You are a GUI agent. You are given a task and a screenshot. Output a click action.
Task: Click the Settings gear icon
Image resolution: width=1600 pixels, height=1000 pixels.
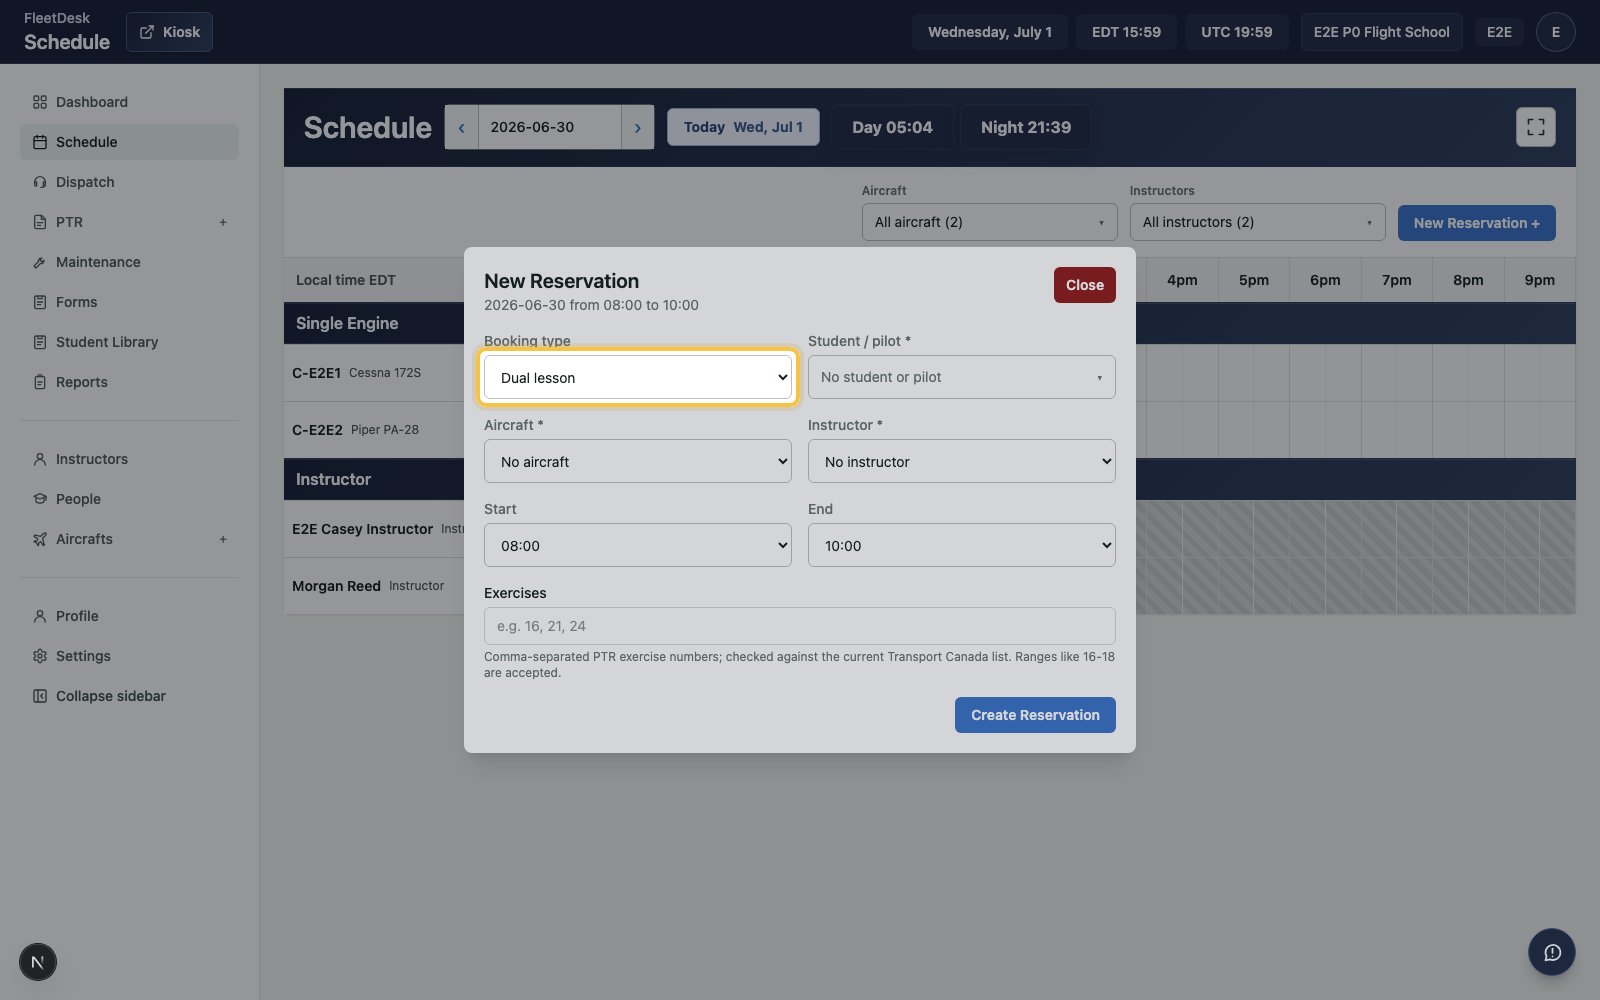tap(40, 656)
